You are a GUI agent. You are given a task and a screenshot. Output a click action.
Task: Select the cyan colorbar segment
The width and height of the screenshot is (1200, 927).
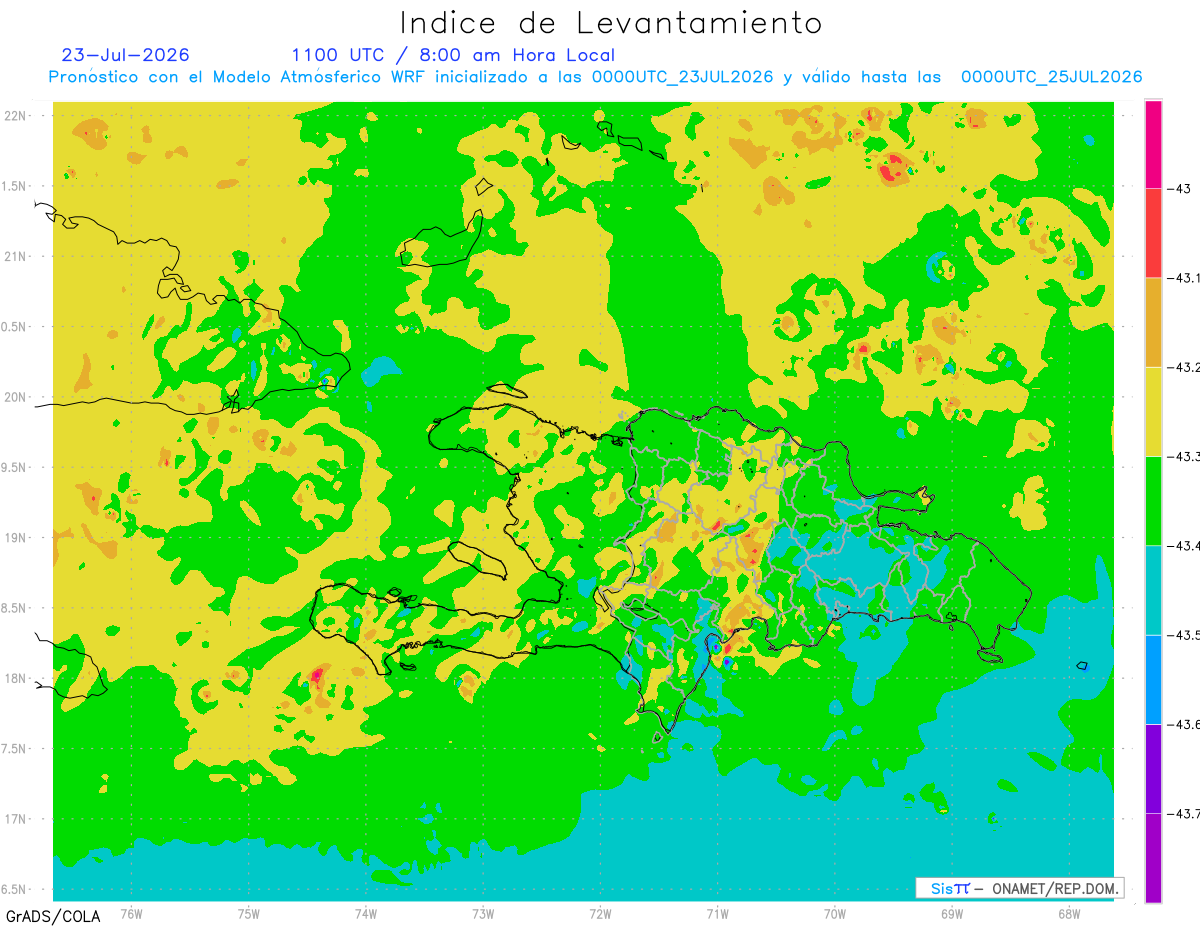pos(1153,589)
